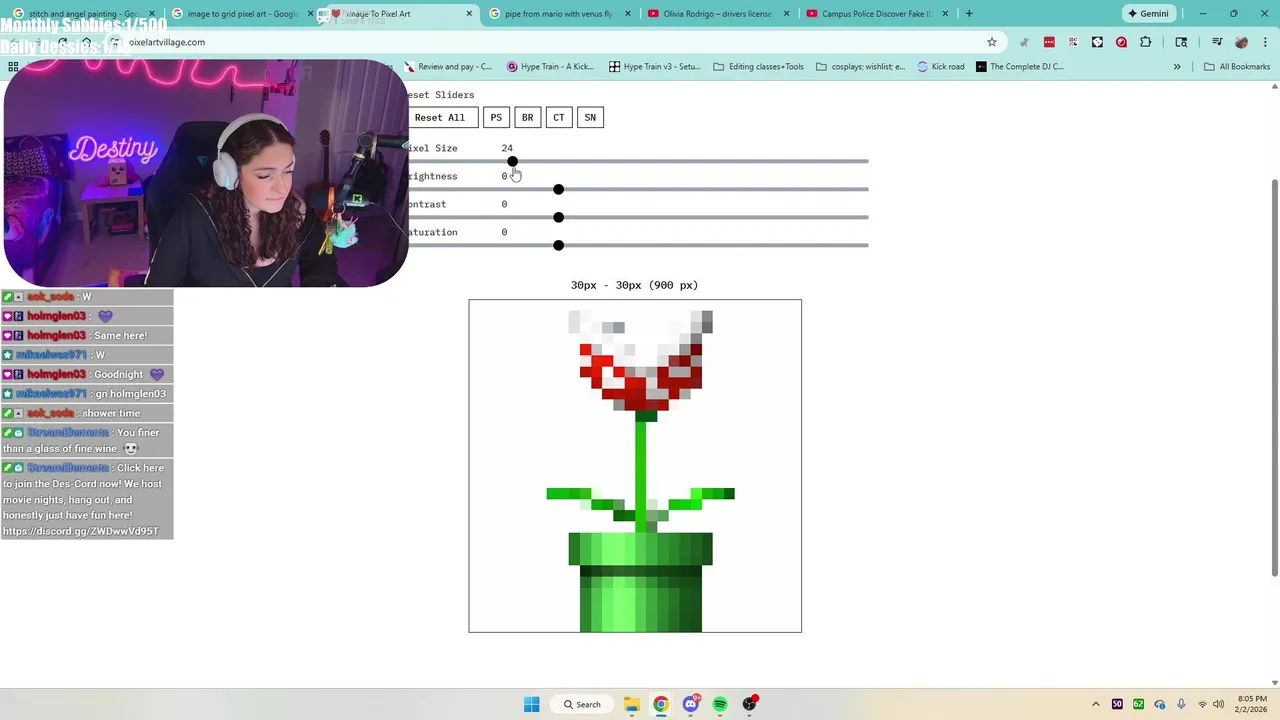Open the Chrome profile avatar
Viewport: 1280px width, 720px height.
click(1241, 42)
